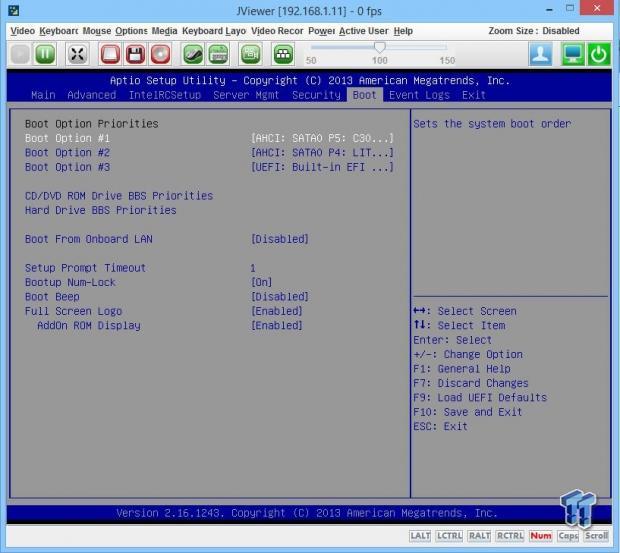Toggle the RALT key indicator
This screenshot has height=553, width=620.
(x=479, y=536)
